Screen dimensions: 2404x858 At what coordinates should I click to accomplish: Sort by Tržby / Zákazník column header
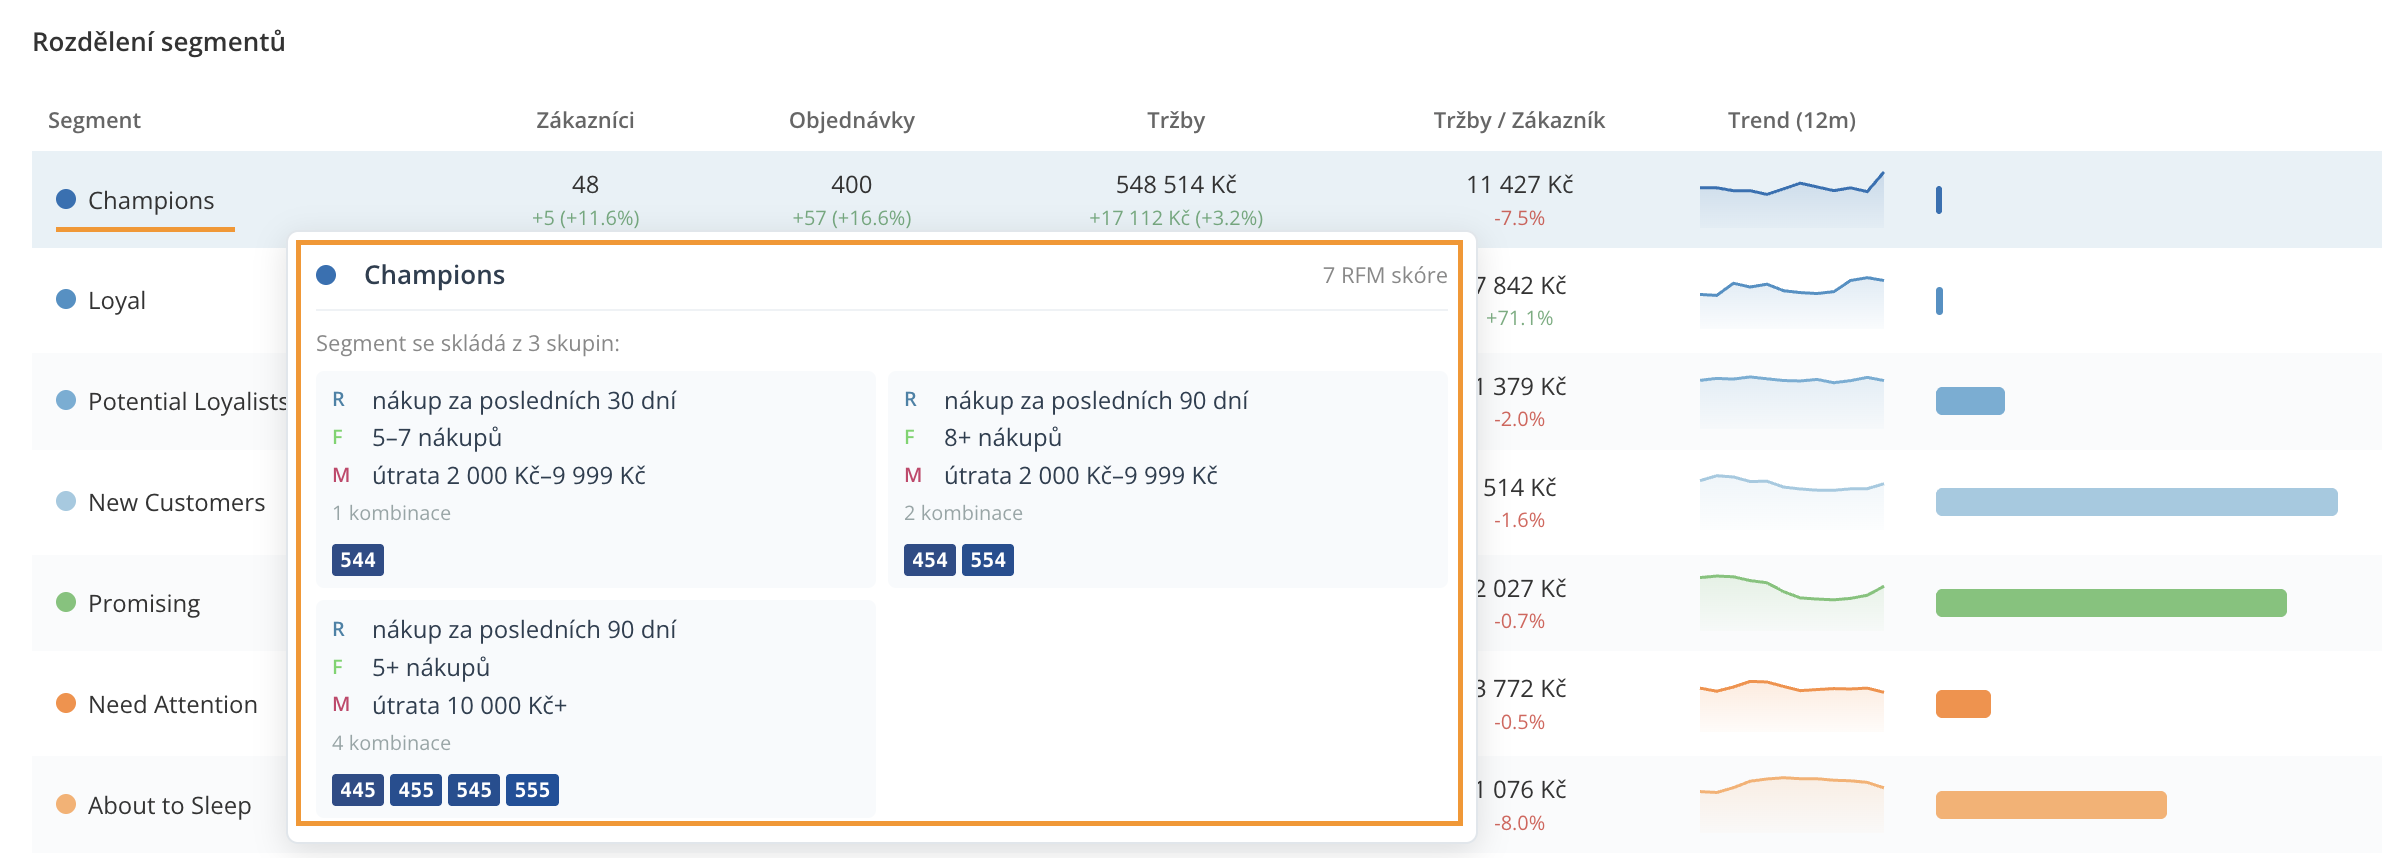tap(1519, 120)
